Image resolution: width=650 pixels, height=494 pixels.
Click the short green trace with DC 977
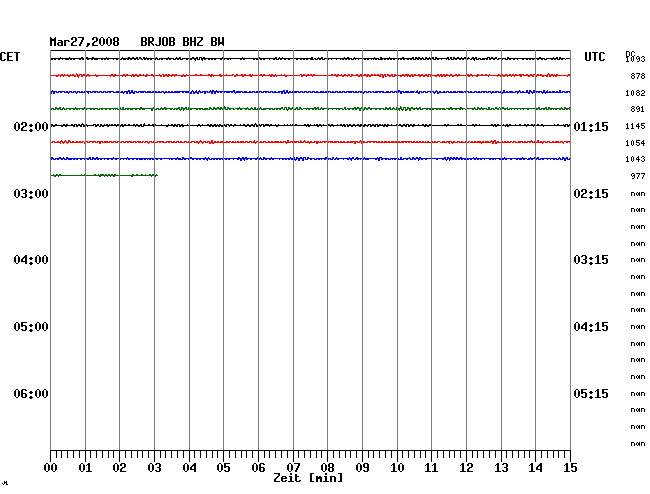[x=104, y=175]
